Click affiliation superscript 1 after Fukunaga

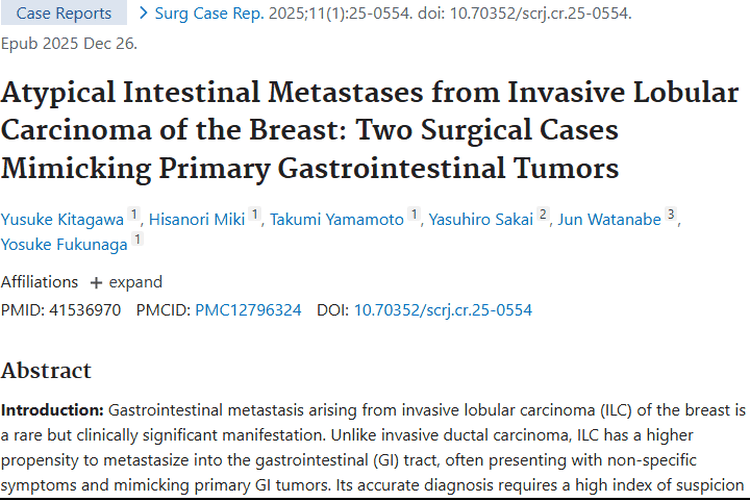pos(137,239)
